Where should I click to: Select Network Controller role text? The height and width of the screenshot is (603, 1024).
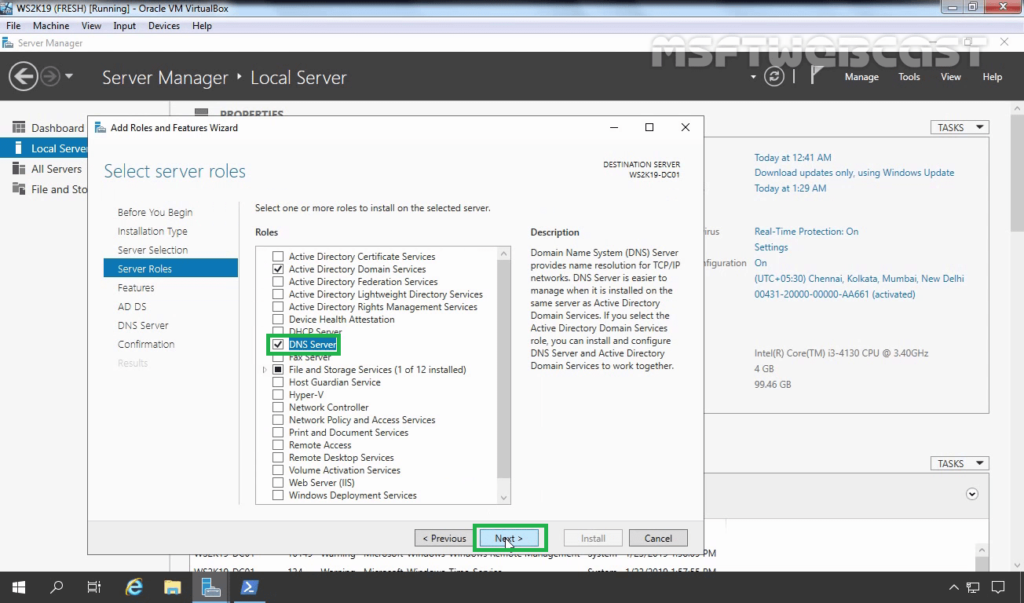[328, 407]
